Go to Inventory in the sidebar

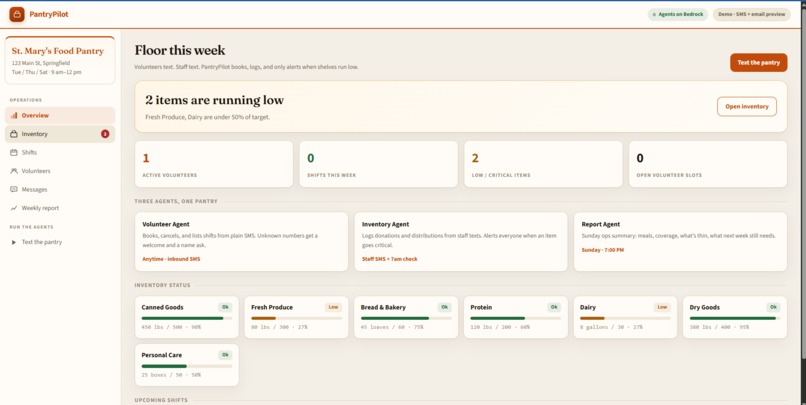(60, 134)
